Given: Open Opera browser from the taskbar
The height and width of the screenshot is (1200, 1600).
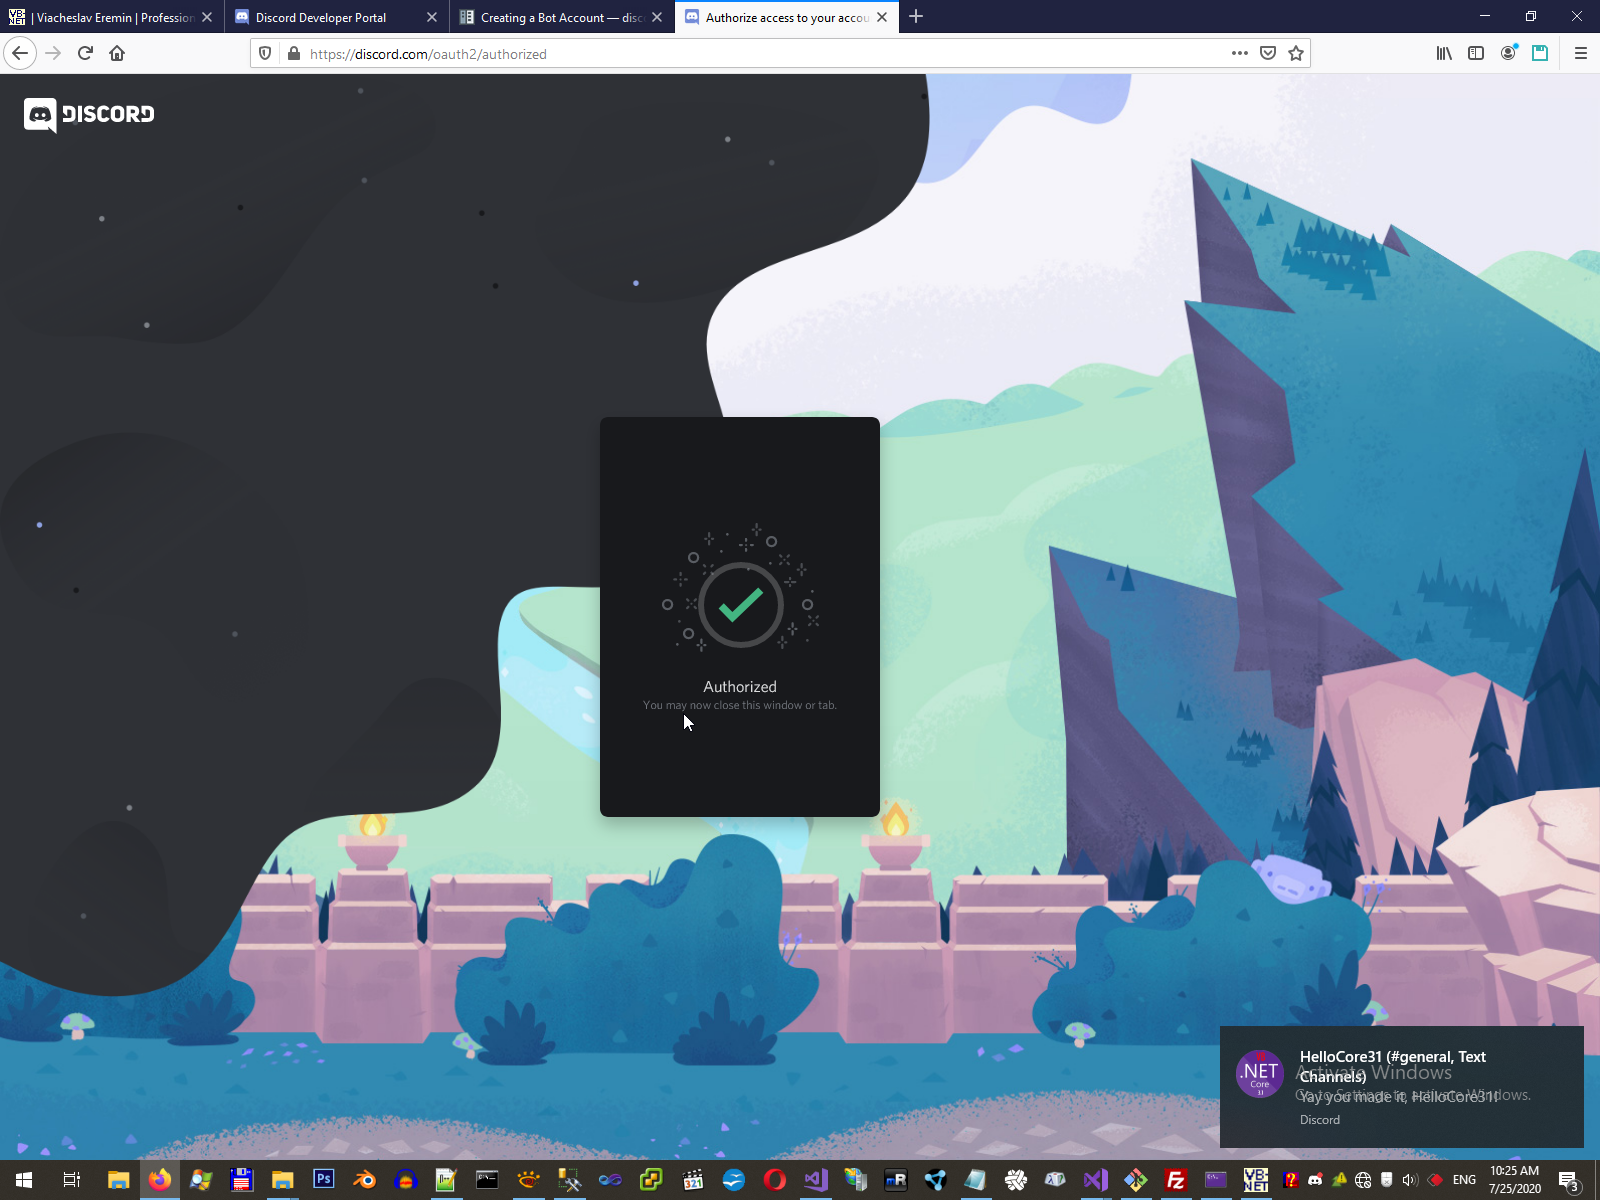Looking at the screenshot, I should pyautogui.click(x=775, y=1180).
